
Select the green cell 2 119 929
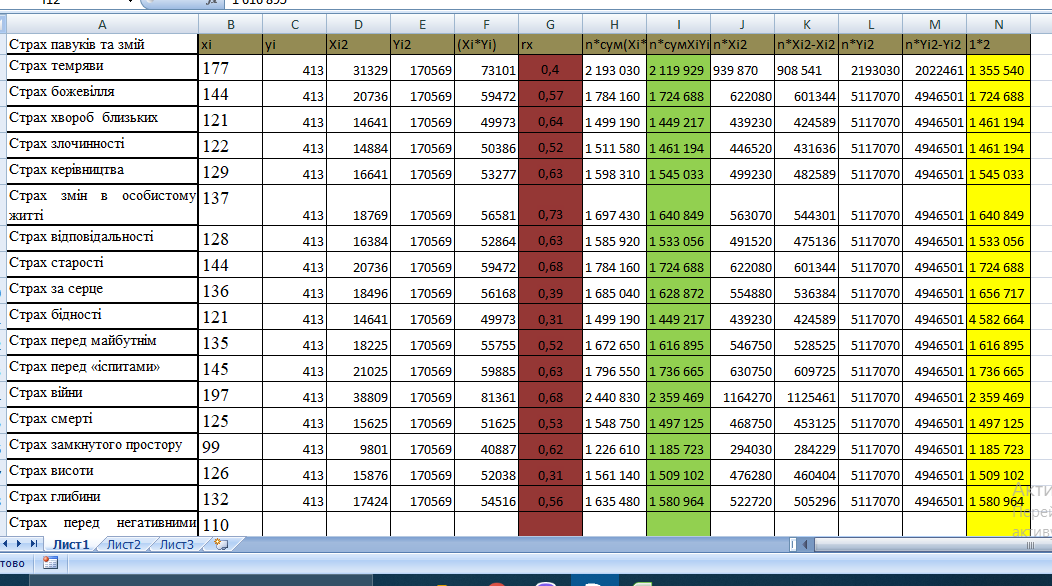pos(678,68)
